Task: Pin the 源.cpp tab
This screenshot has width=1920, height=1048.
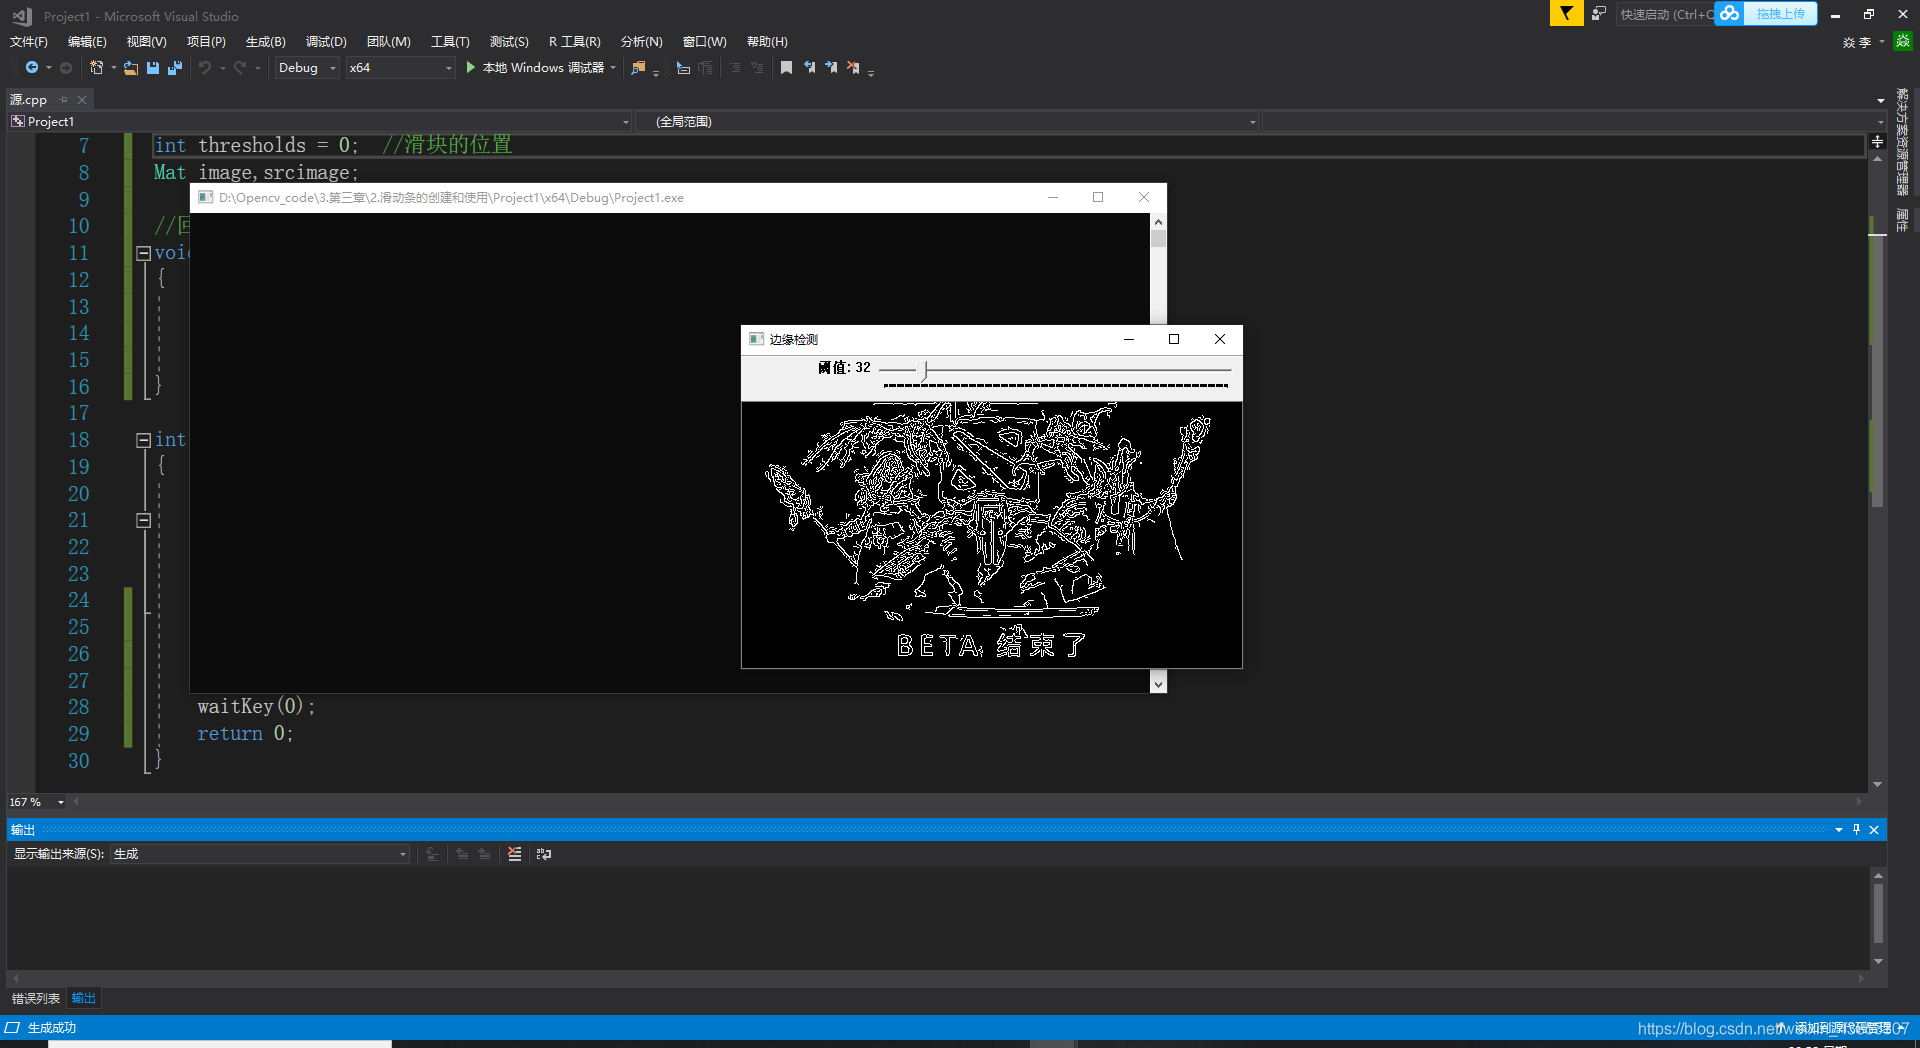Action: click(x=64, y=99)
